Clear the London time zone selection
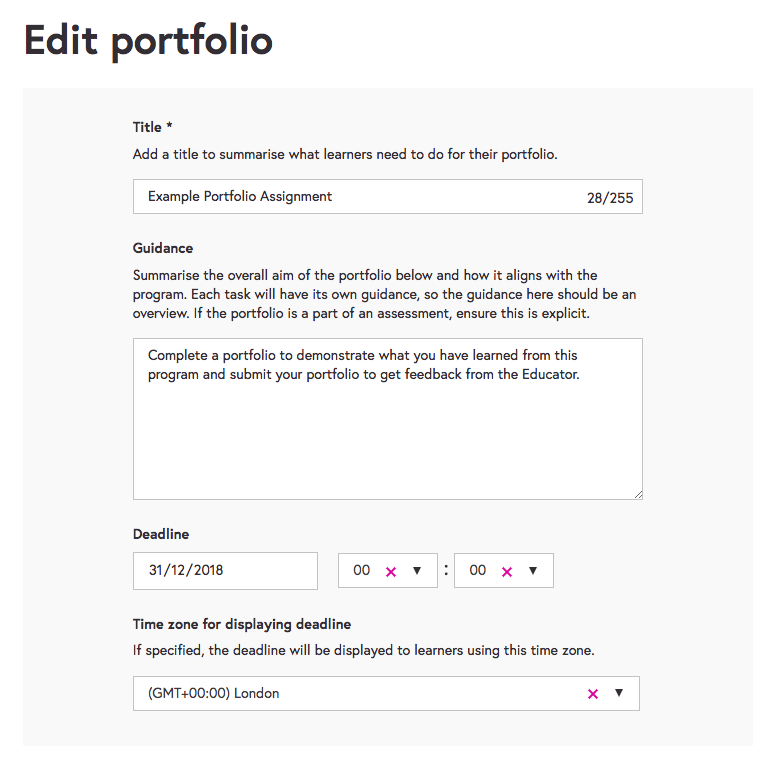 tap(593, 693)
